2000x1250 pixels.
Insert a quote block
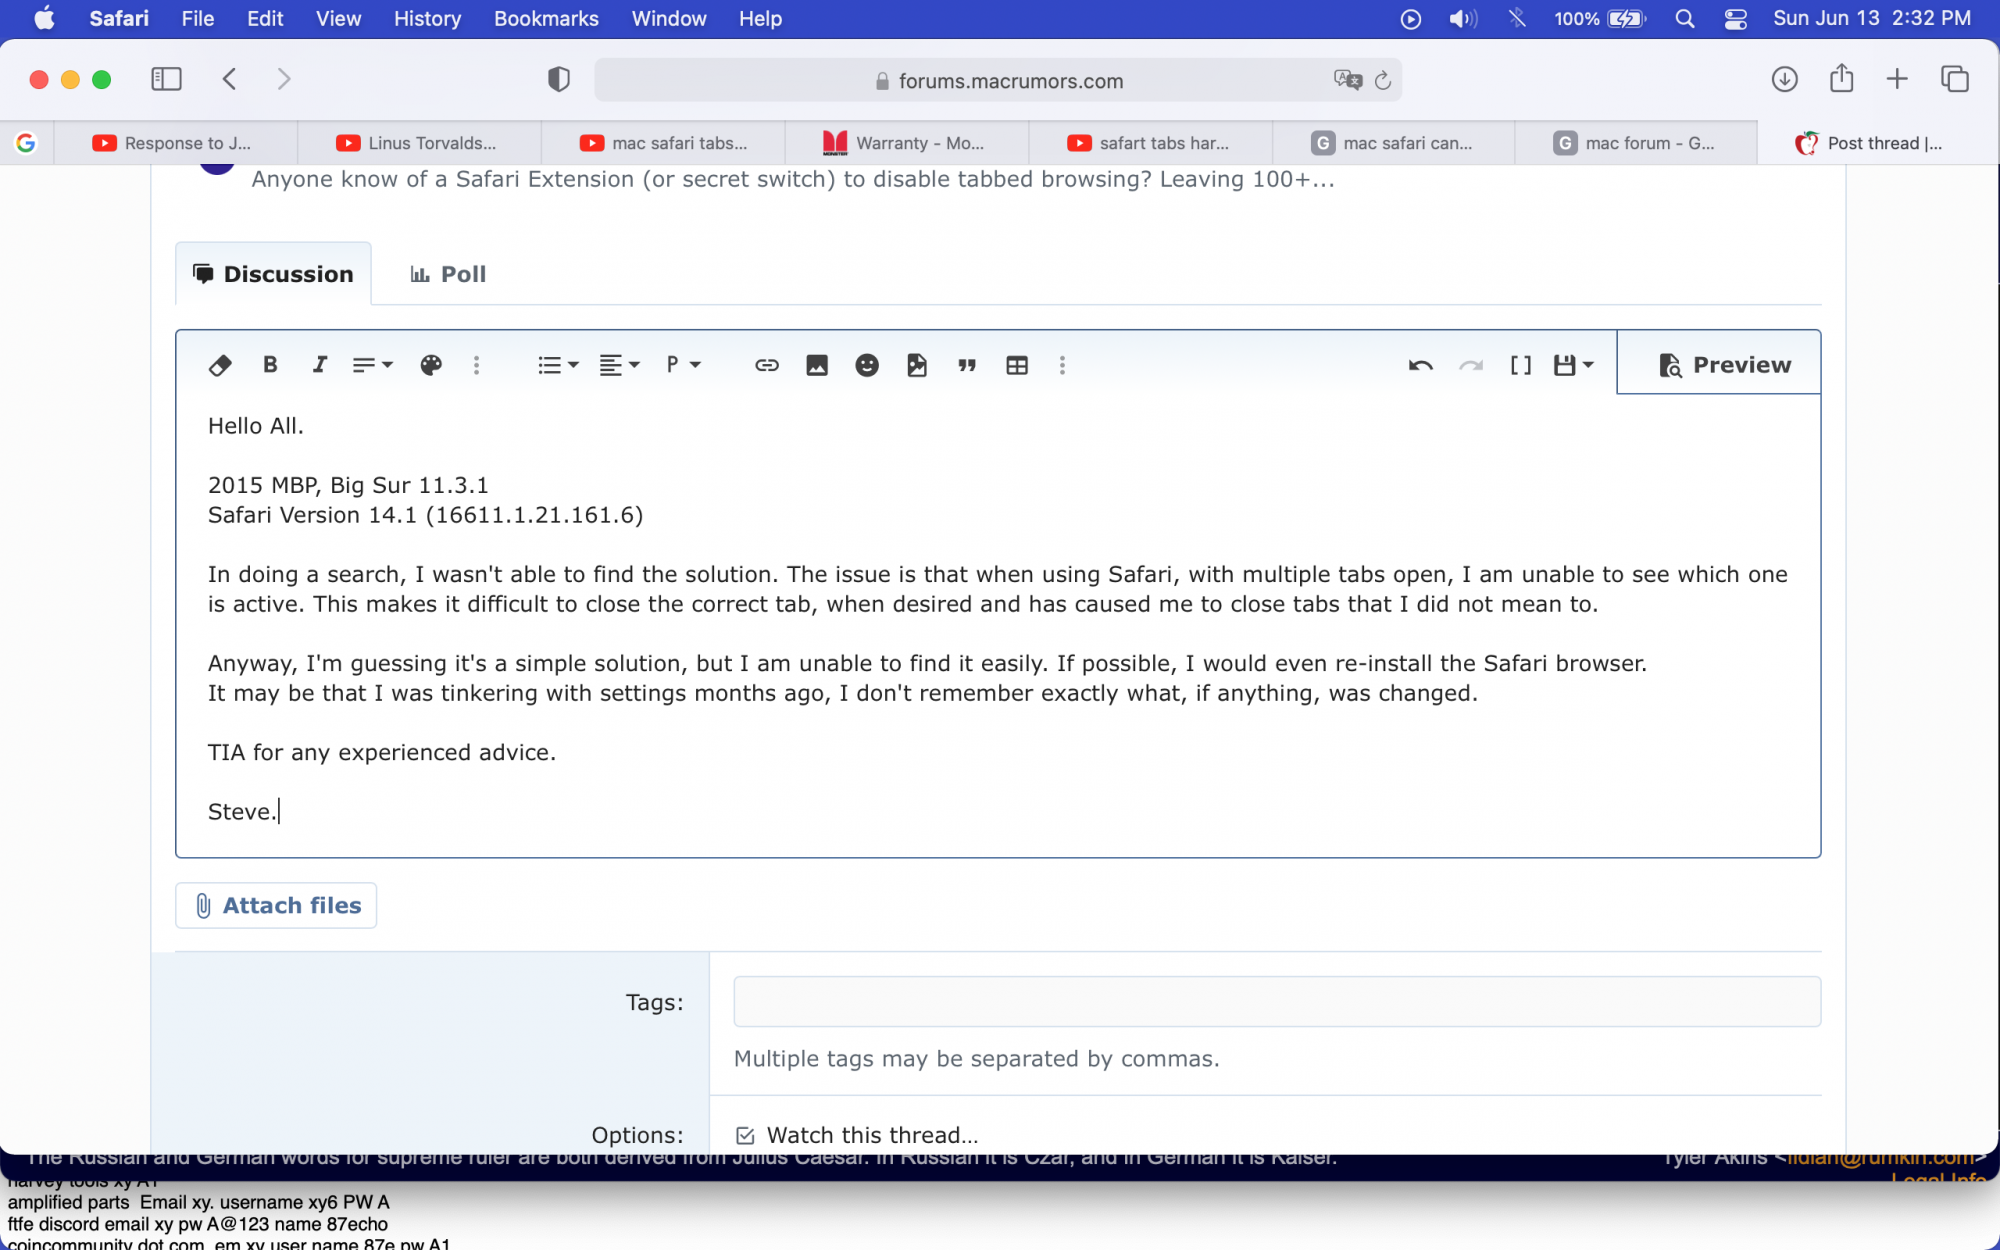coord(966,365)
